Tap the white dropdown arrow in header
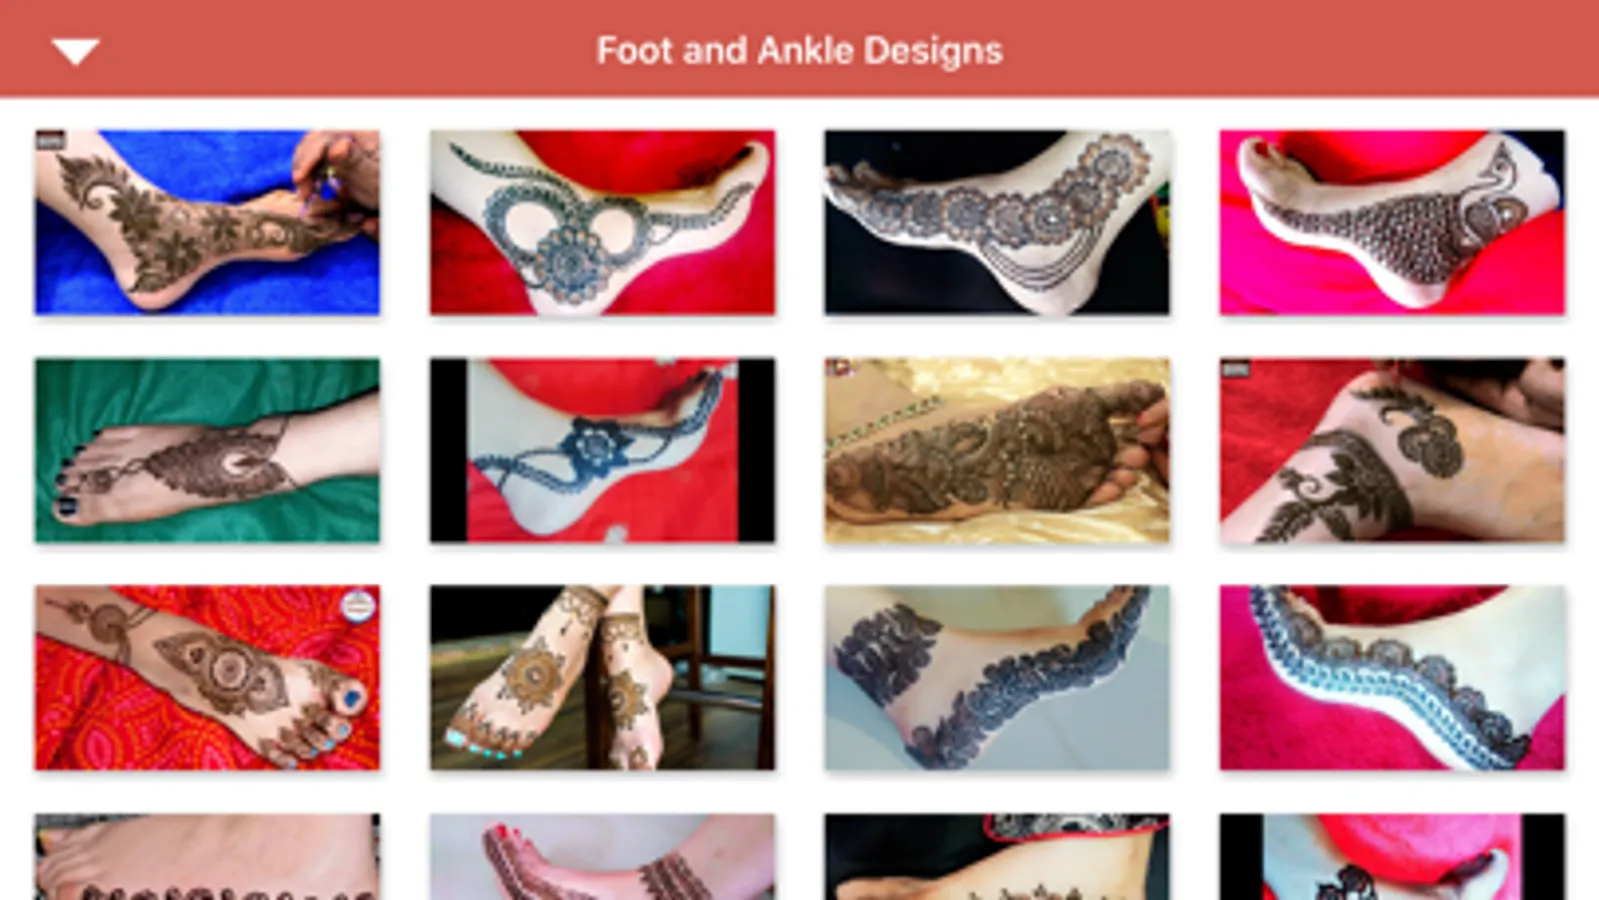Screen dimensions: 1599x900 pyautogui.click(x=75, y=51)
